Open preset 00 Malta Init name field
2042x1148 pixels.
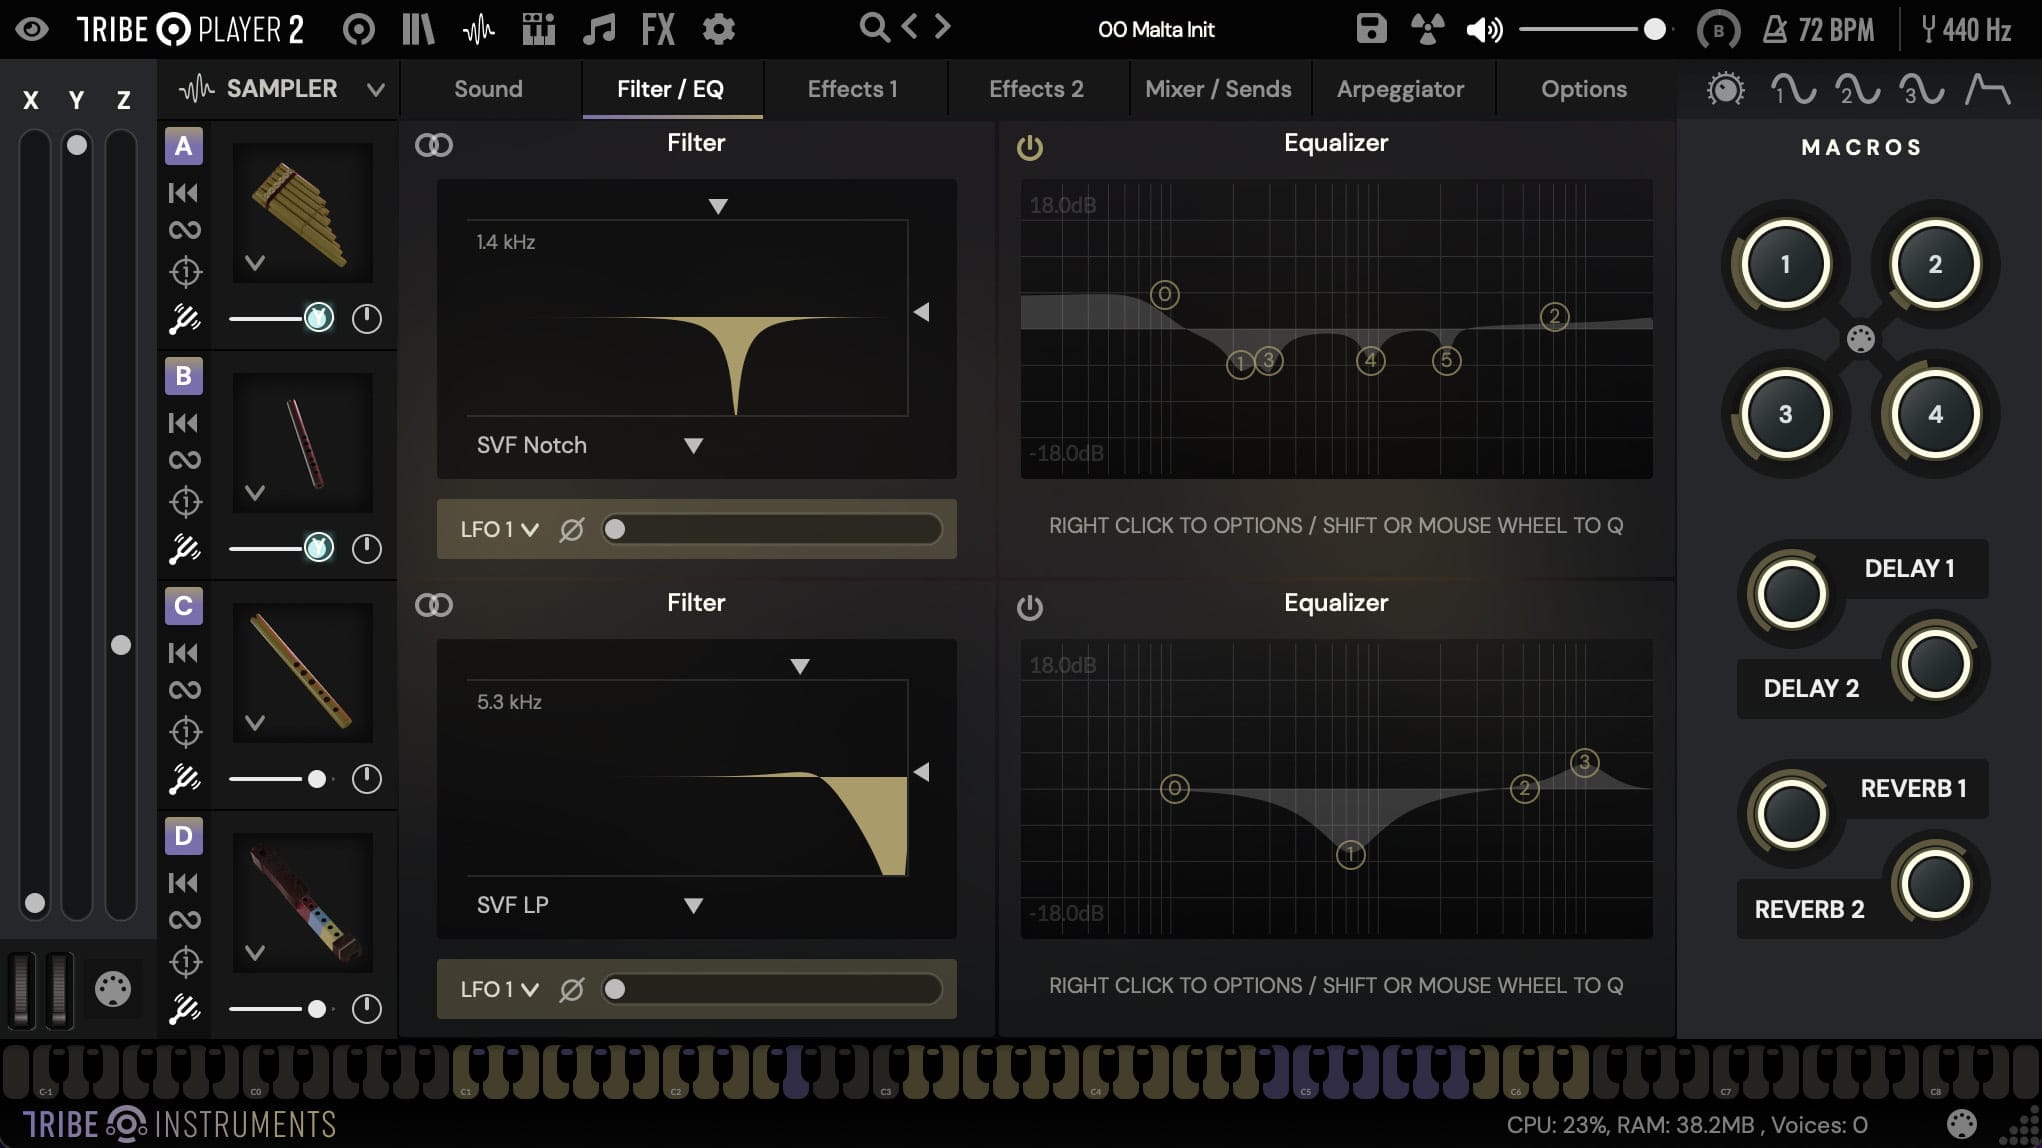[1155, 29]
